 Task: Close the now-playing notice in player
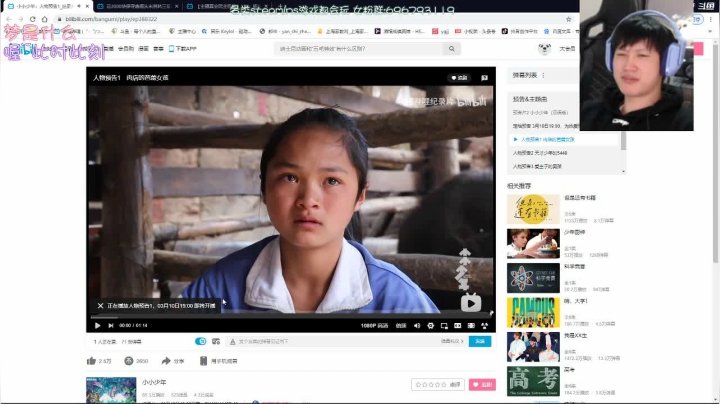point(100,305)
